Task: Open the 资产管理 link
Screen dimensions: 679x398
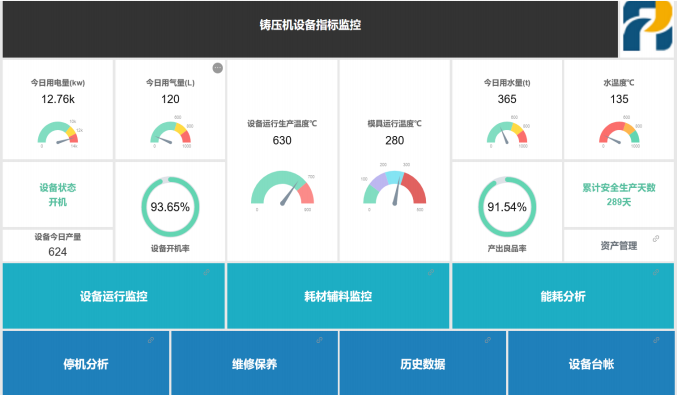Action: [x=619, y=246]
